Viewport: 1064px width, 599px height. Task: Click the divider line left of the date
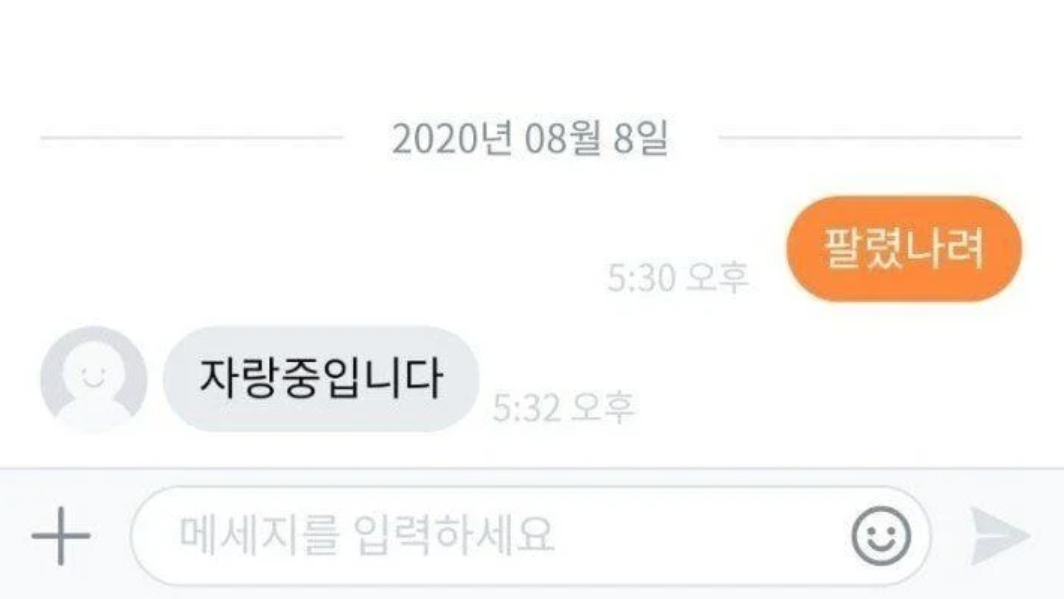(192, 138)
